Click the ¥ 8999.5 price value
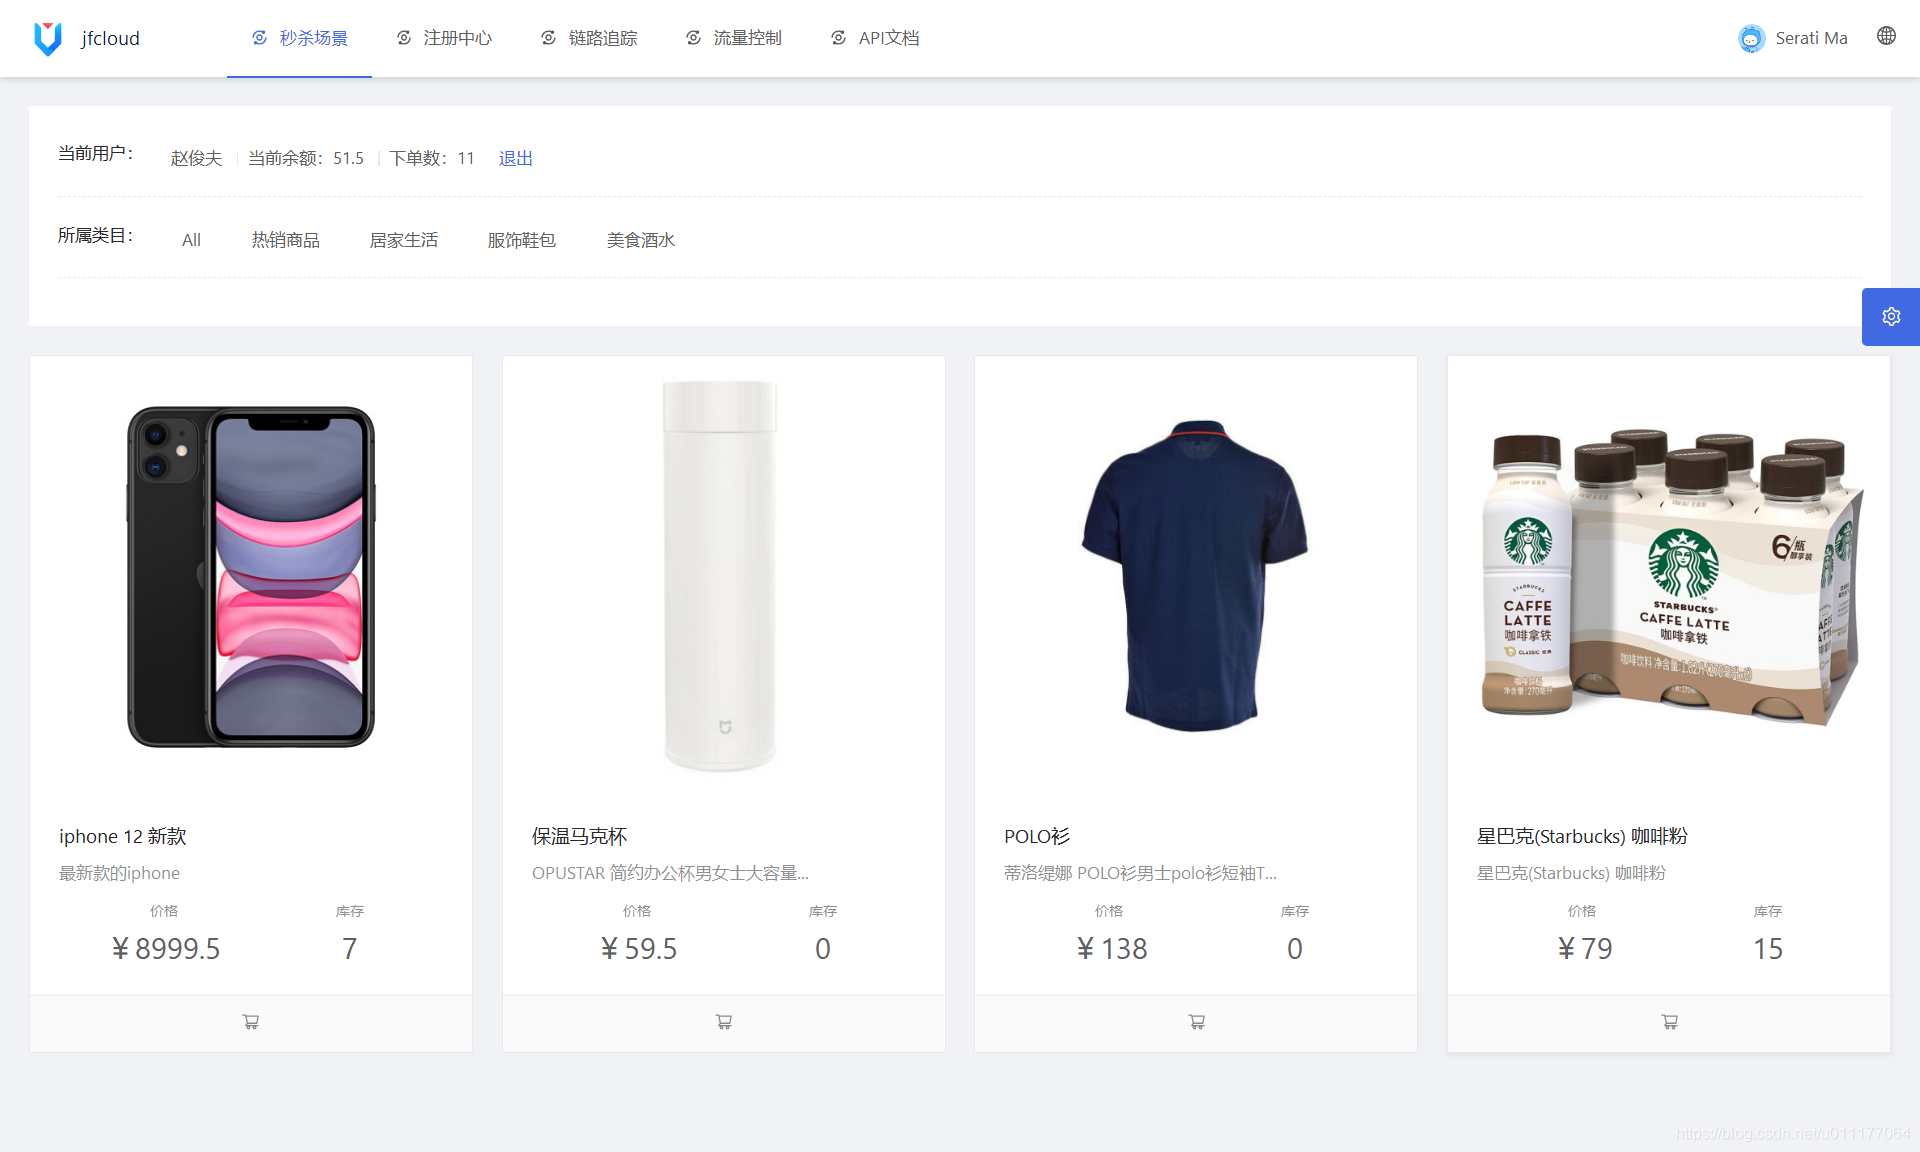Screen dimensions: 1920x1152 coord(165,948)
